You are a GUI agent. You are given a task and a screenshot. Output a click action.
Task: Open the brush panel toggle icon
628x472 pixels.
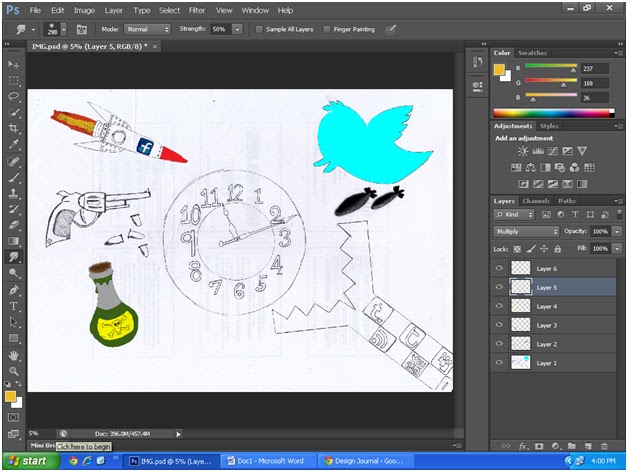(82, 29)
